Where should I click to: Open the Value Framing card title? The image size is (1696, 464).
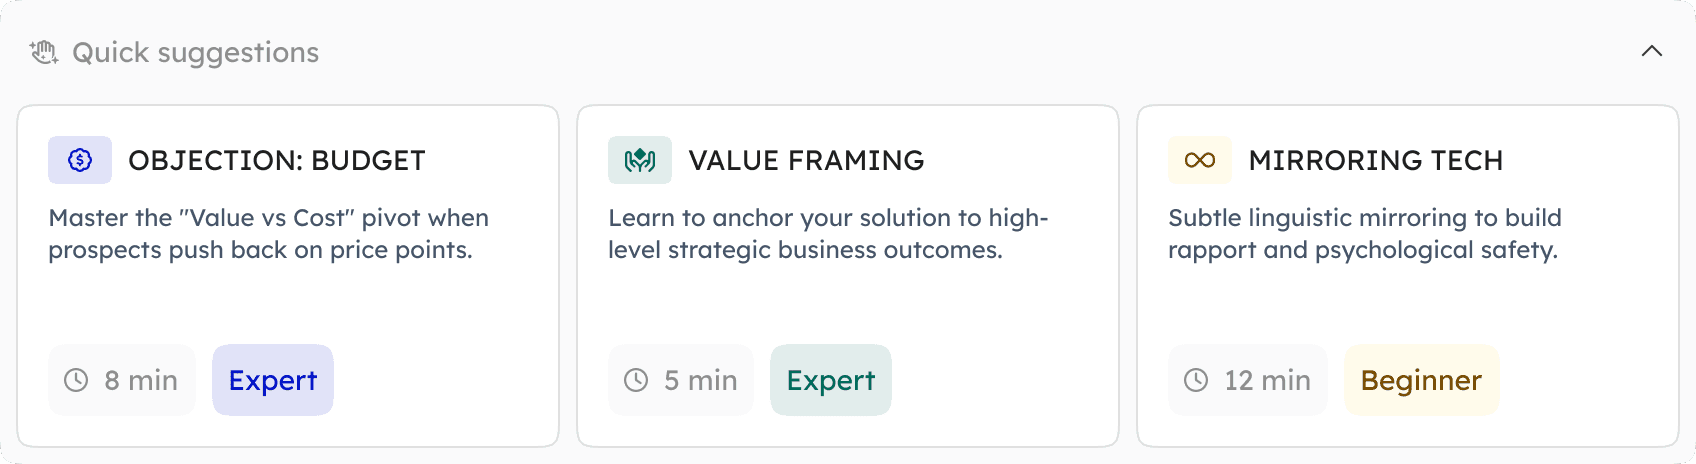(x=806, y=160)
